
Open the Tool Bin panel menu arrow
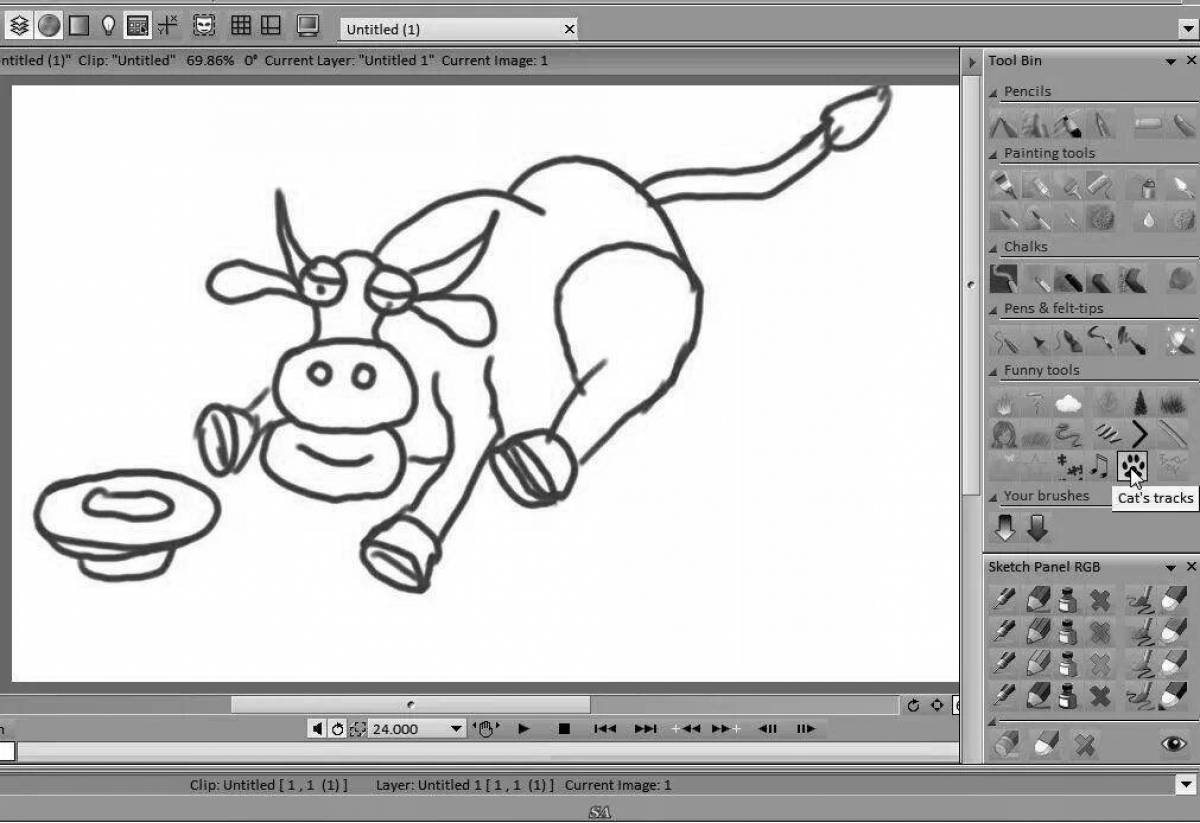[1170, 61]
